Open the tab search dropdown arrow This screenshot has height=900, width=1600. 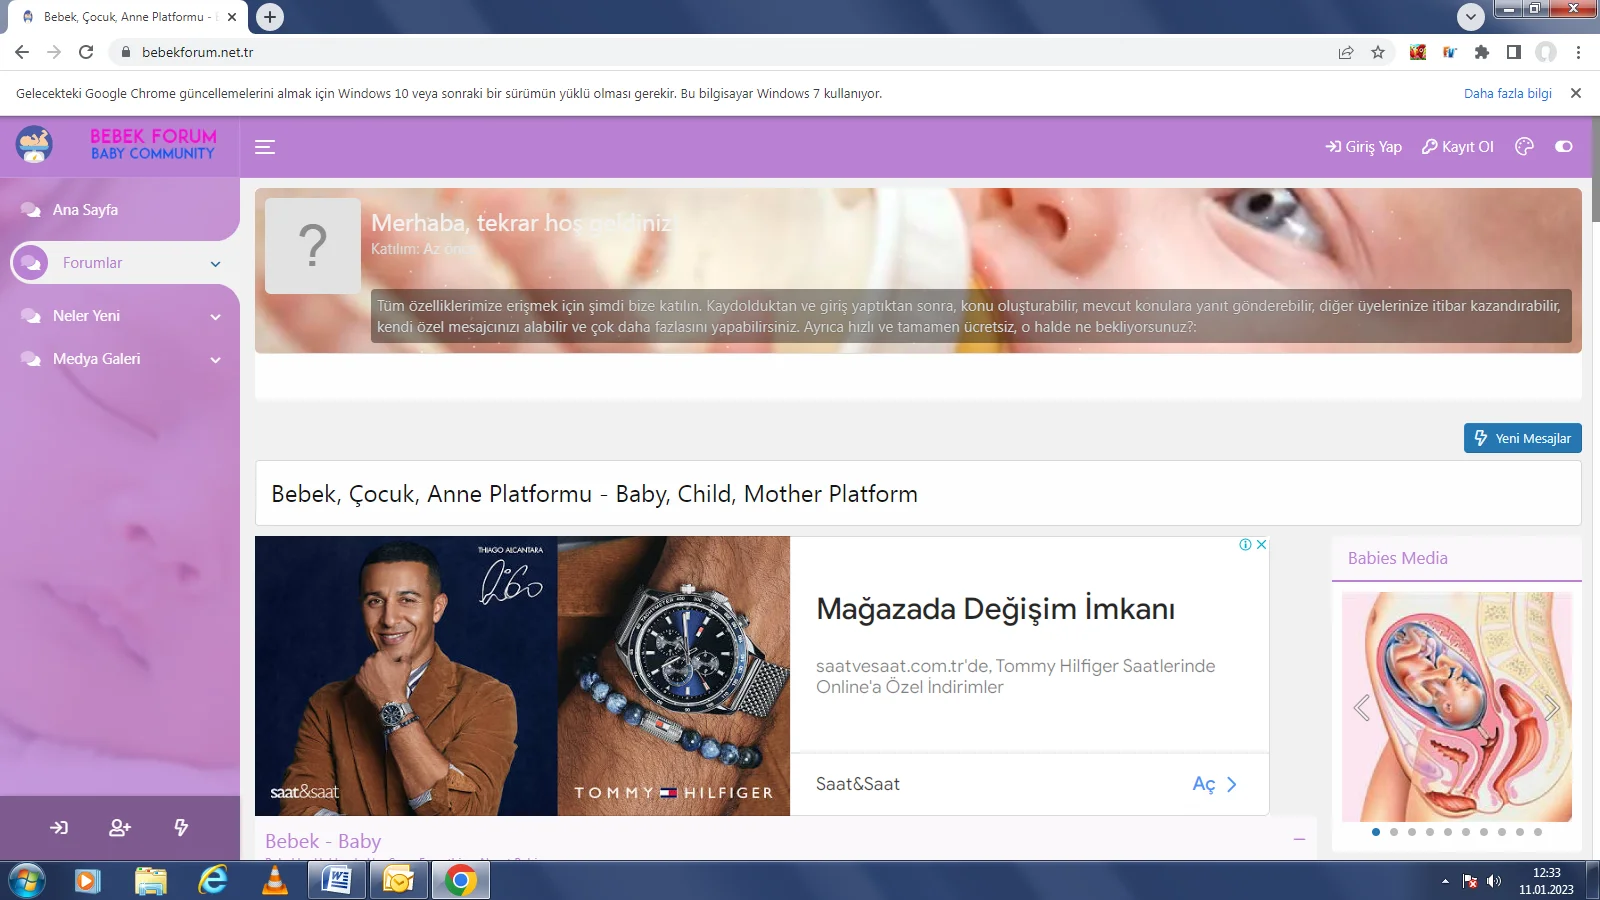[1470, 17]
